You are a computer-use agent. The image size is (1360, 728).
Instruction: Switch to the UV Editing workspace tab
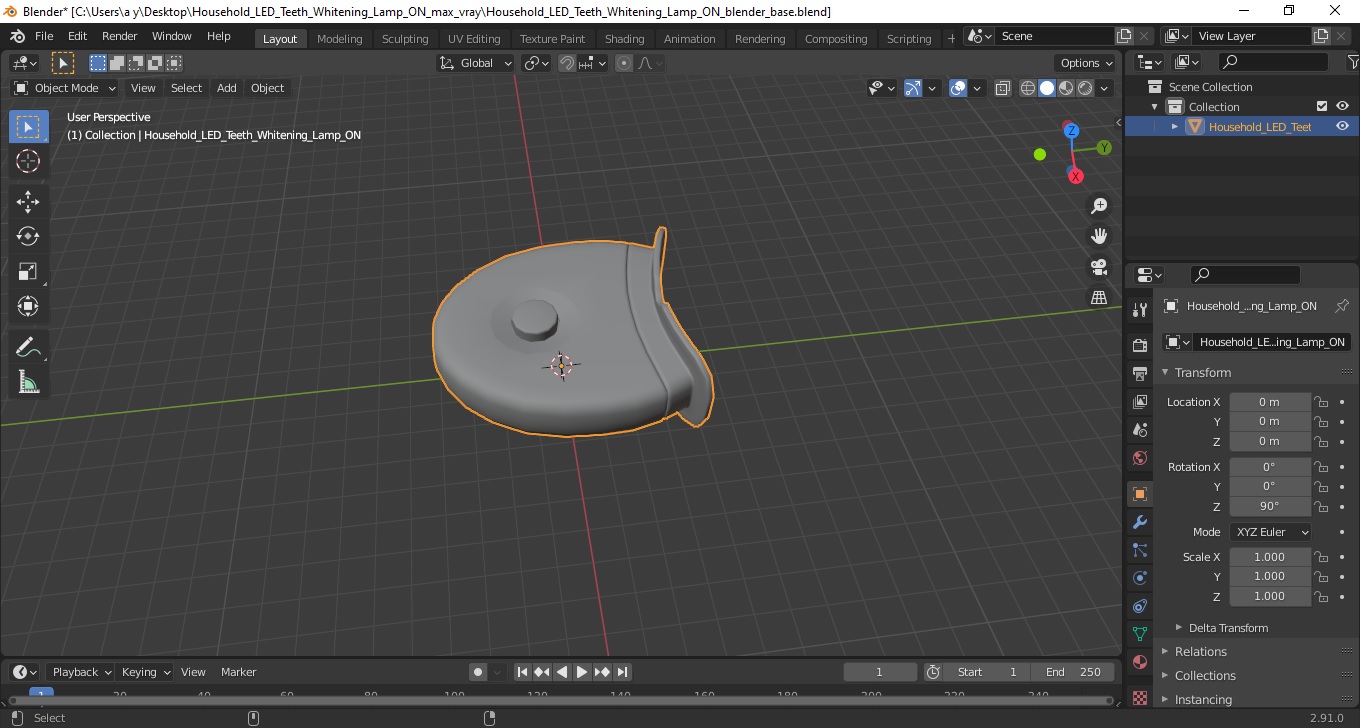point(474,39)
